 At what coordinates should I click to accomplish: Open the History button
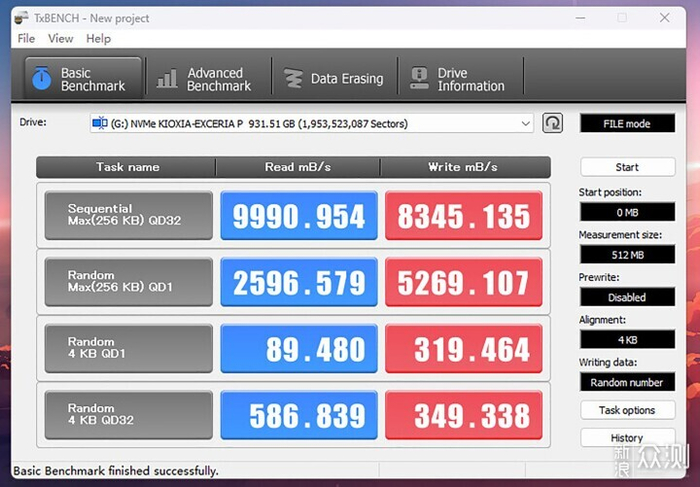[627, 437]
